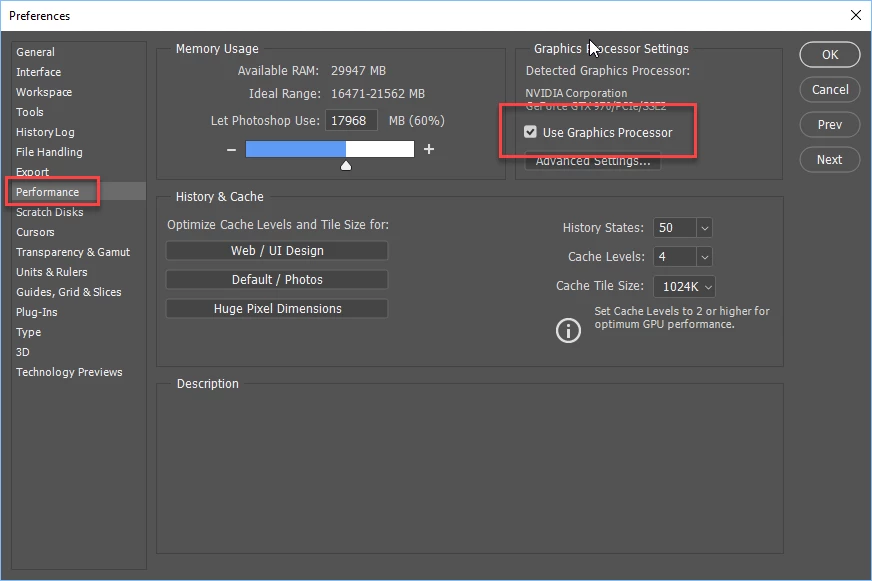
Task: Go to Cursors preferences
Action: tap(35, 232)
